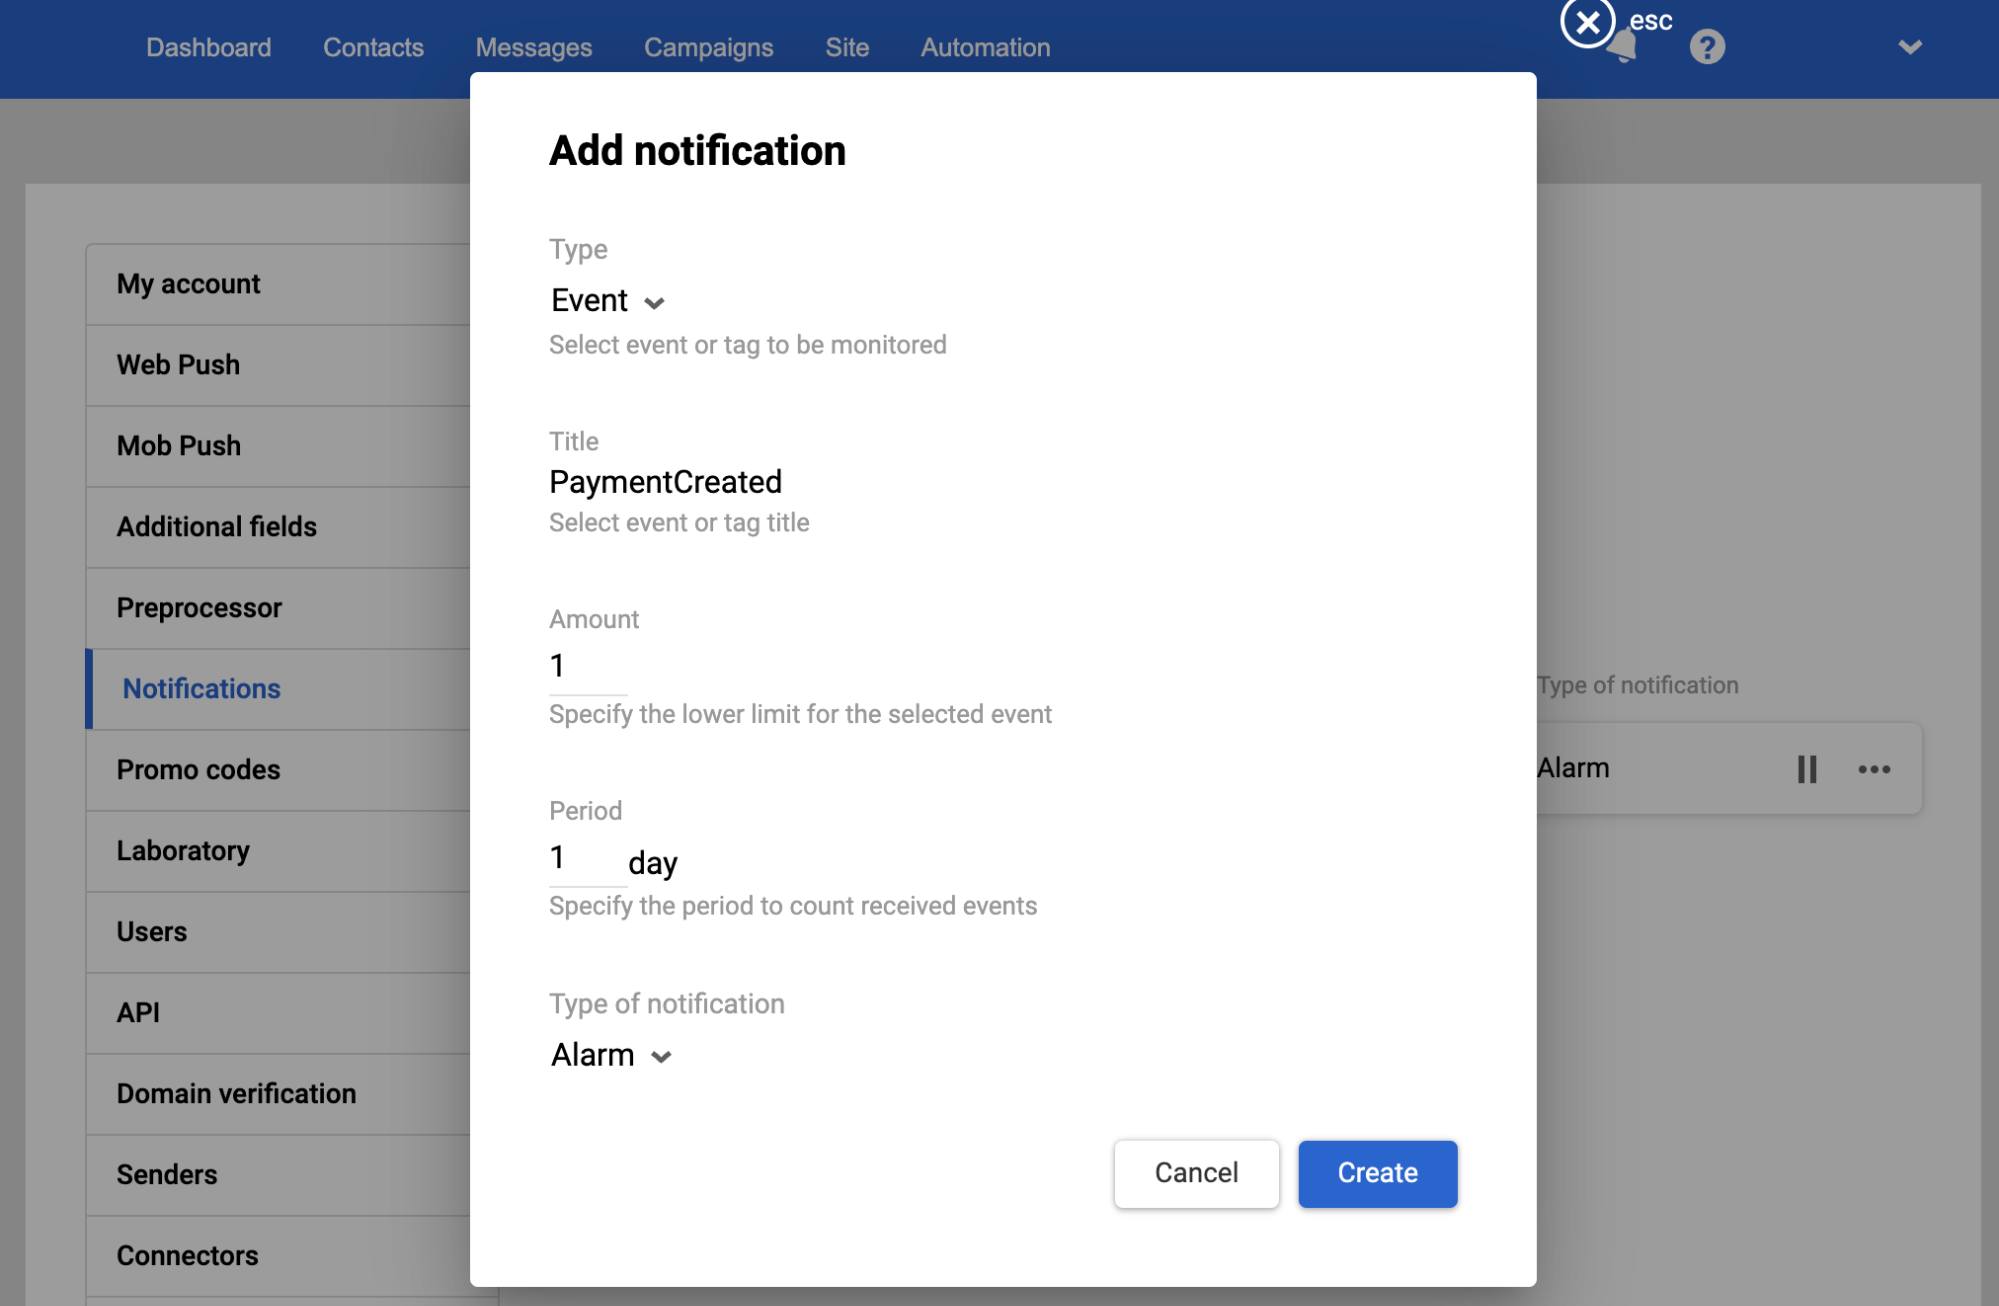Open the three-dot menu for the Alarm row
The width and height of the screenshot is (1999, 1306).
(x=1873, y=769)
